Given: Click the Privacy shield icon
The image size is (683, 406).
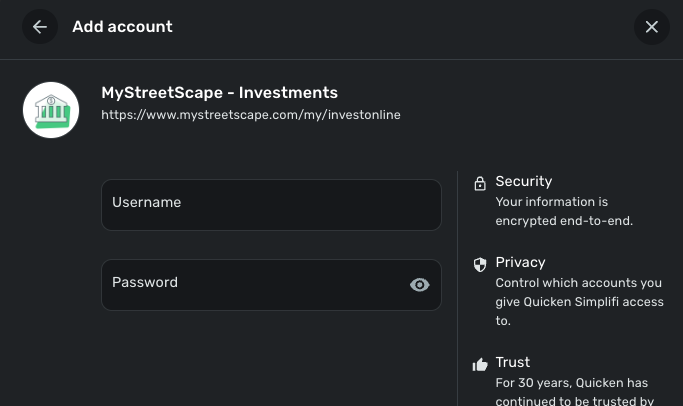Looking at the screenshot, I should click(480, 264).
